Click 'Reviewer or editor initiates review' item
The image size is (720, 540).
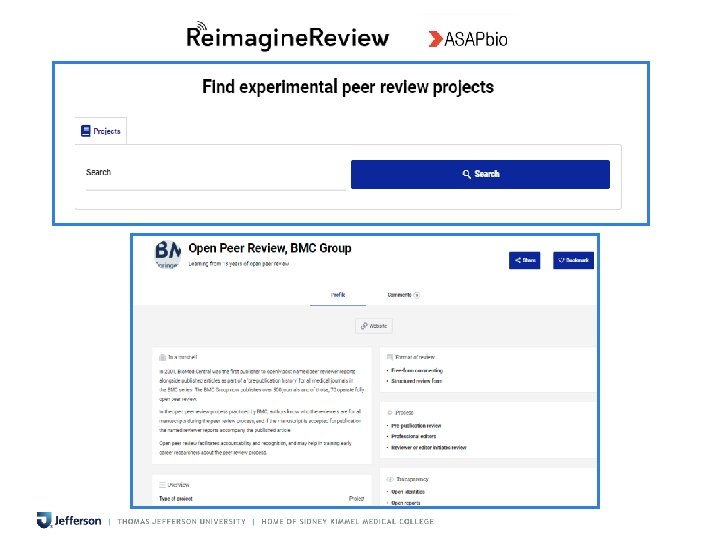pos(428,447)
